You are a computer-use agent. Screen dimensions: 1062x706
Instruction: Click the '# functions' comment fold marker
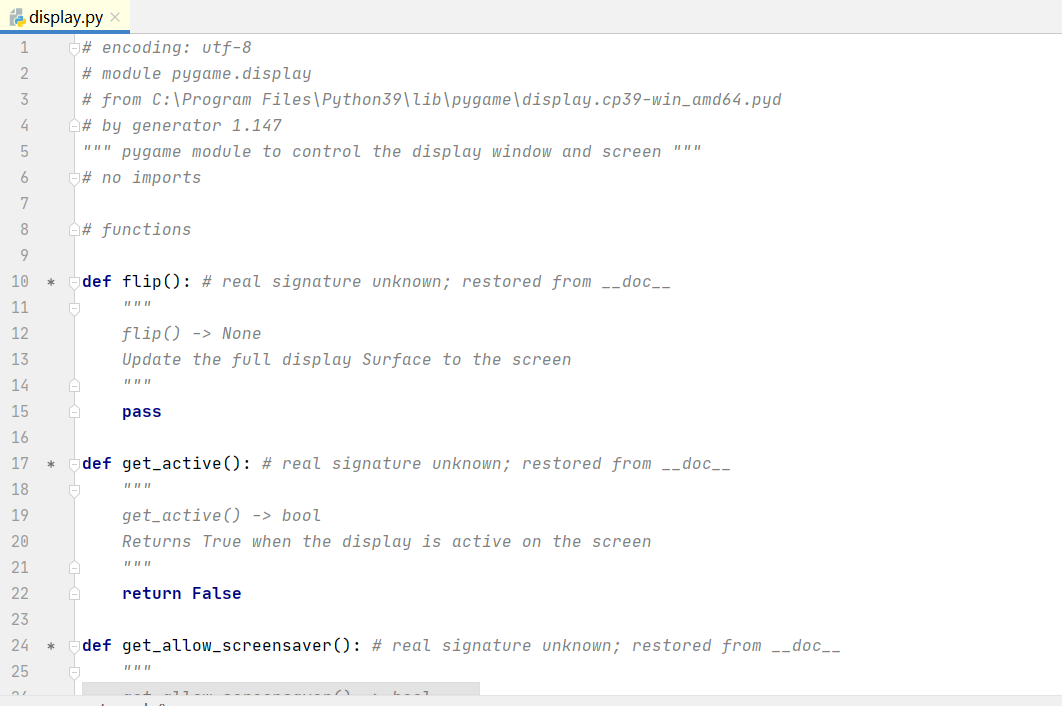click(x=75, y=230)
